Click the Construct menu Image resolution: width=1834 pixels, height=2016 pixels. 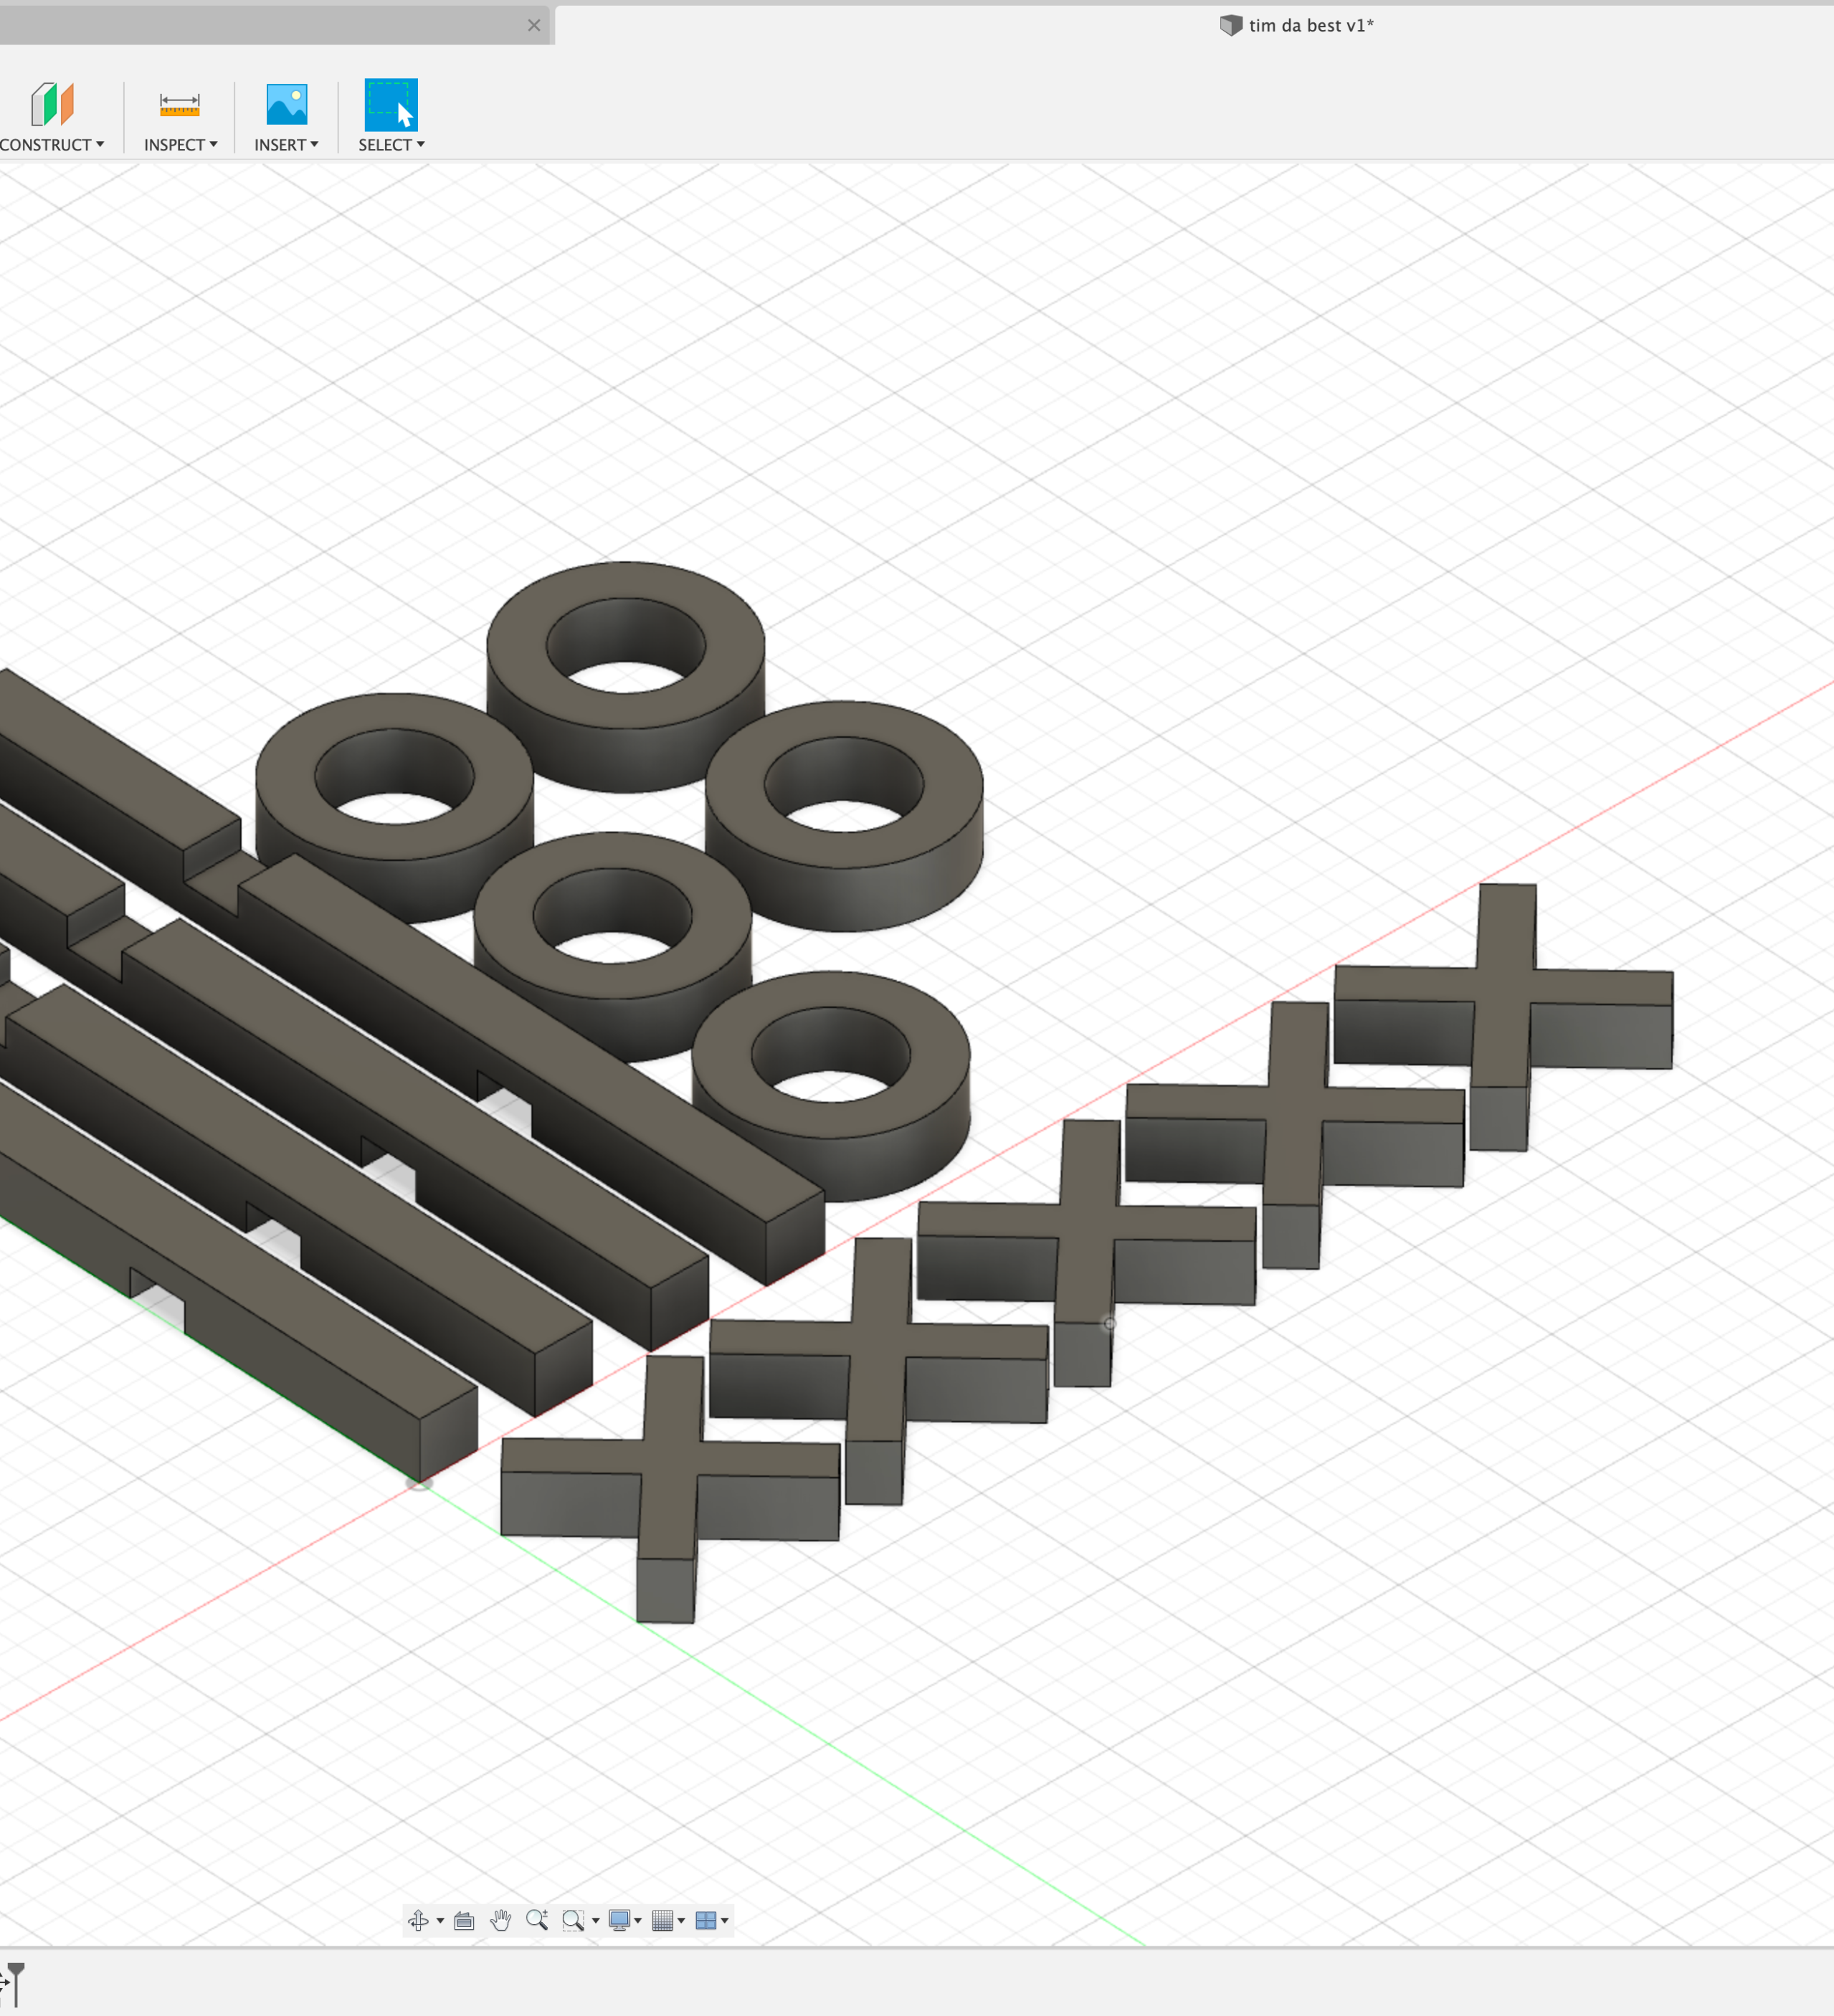[53, 114]
